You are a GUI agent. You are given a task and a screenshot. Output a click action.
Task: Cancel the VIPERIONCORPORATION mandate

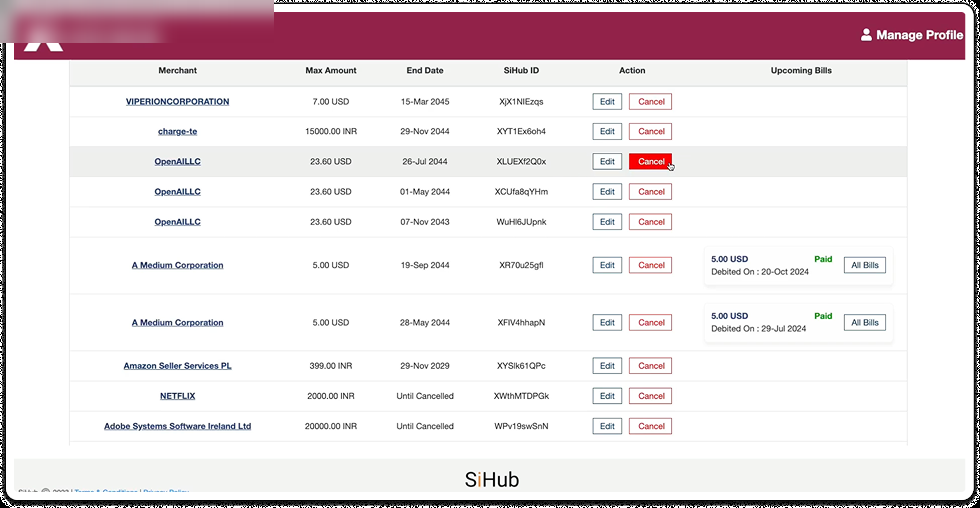pyautogui.click(x=651, y=101)
